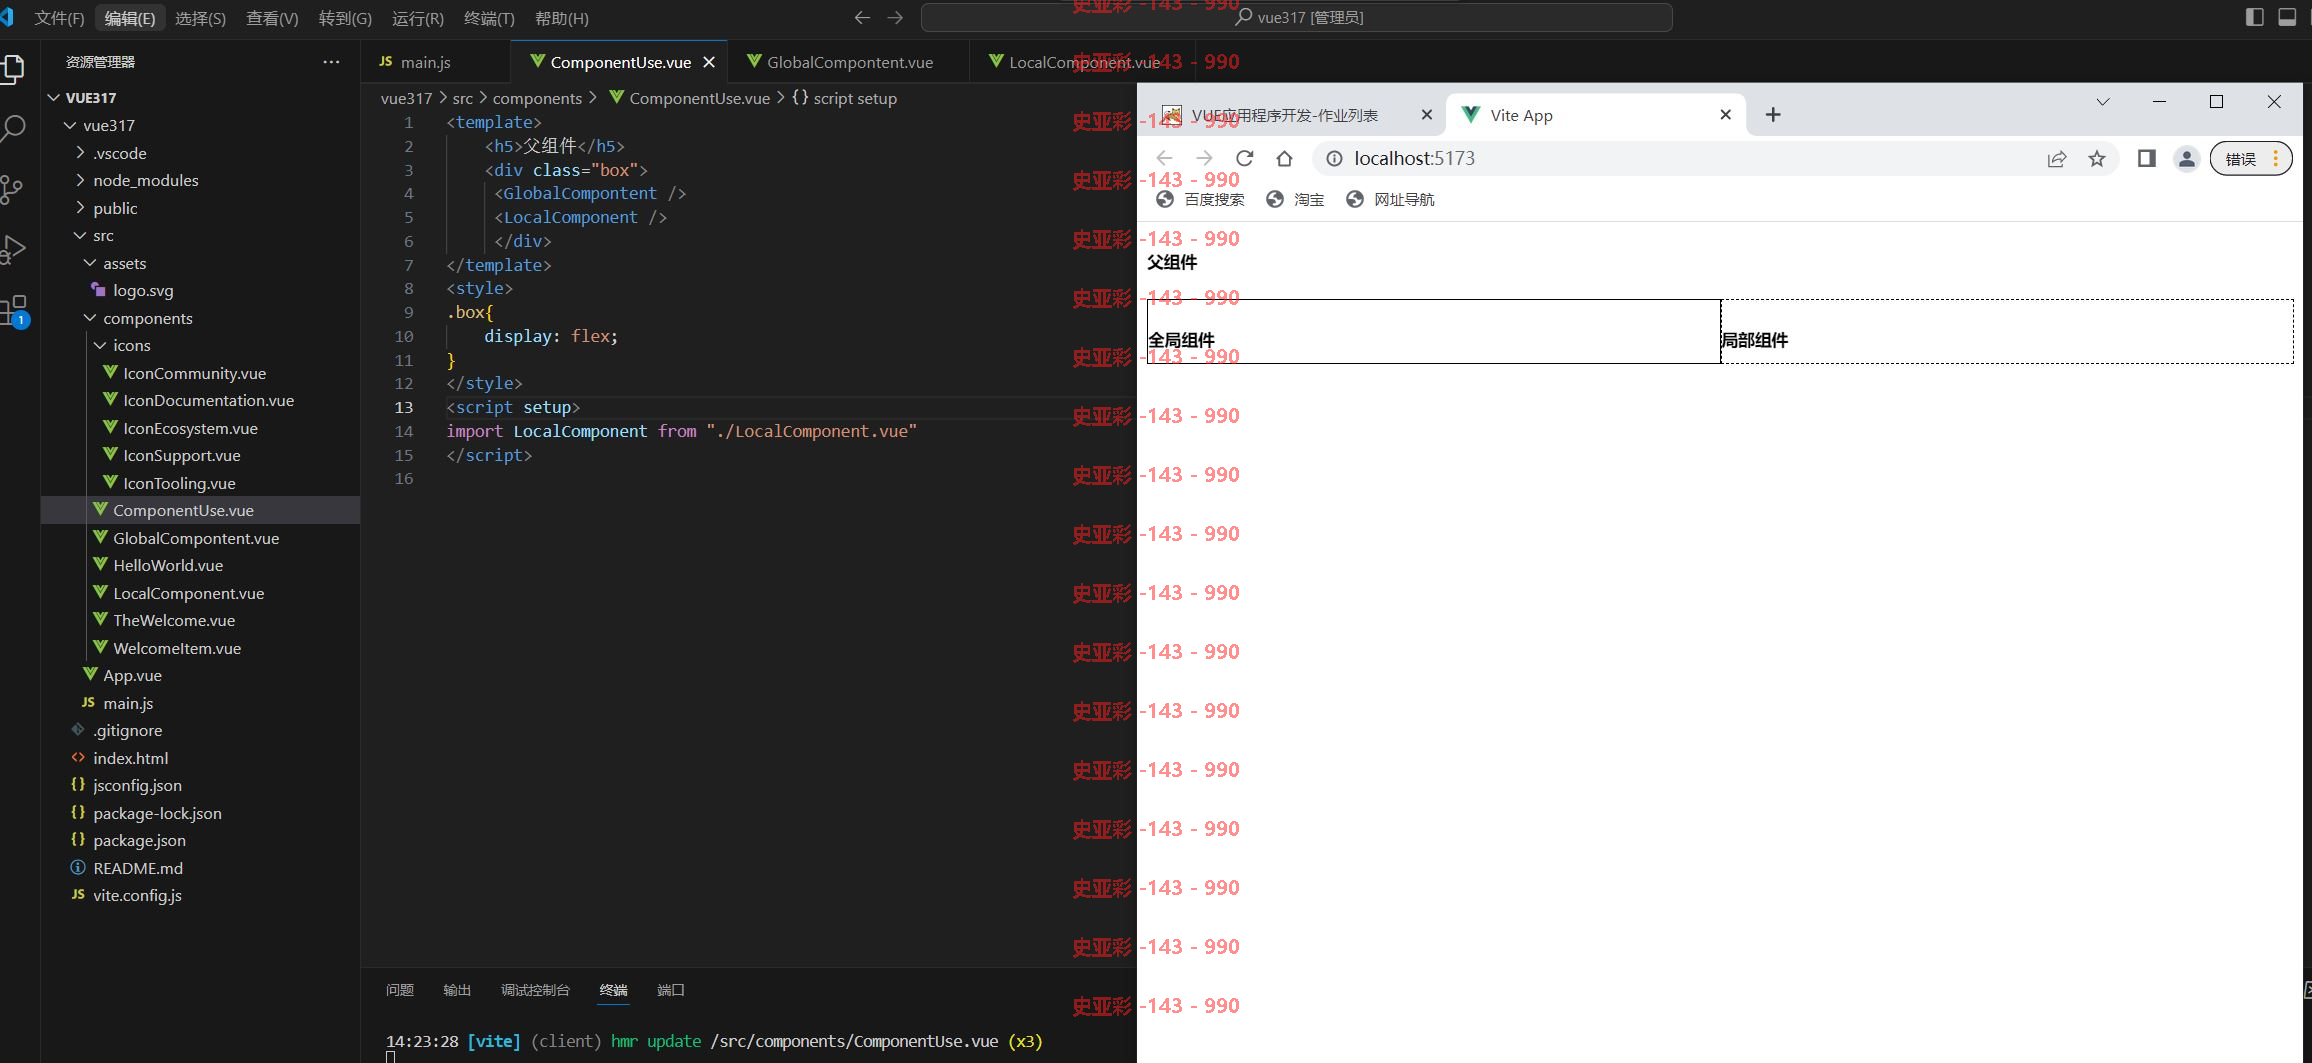The width and height of the screenshot is (2312, 1063).
Task: Open browser profile avatar
Action: 2187,158
